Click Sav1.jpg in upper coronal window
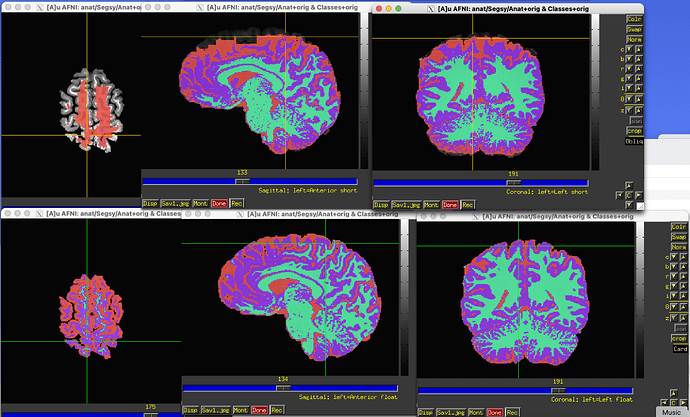This screenshot has width=690, height=417. pyautogui.click(x=406, y=205)
